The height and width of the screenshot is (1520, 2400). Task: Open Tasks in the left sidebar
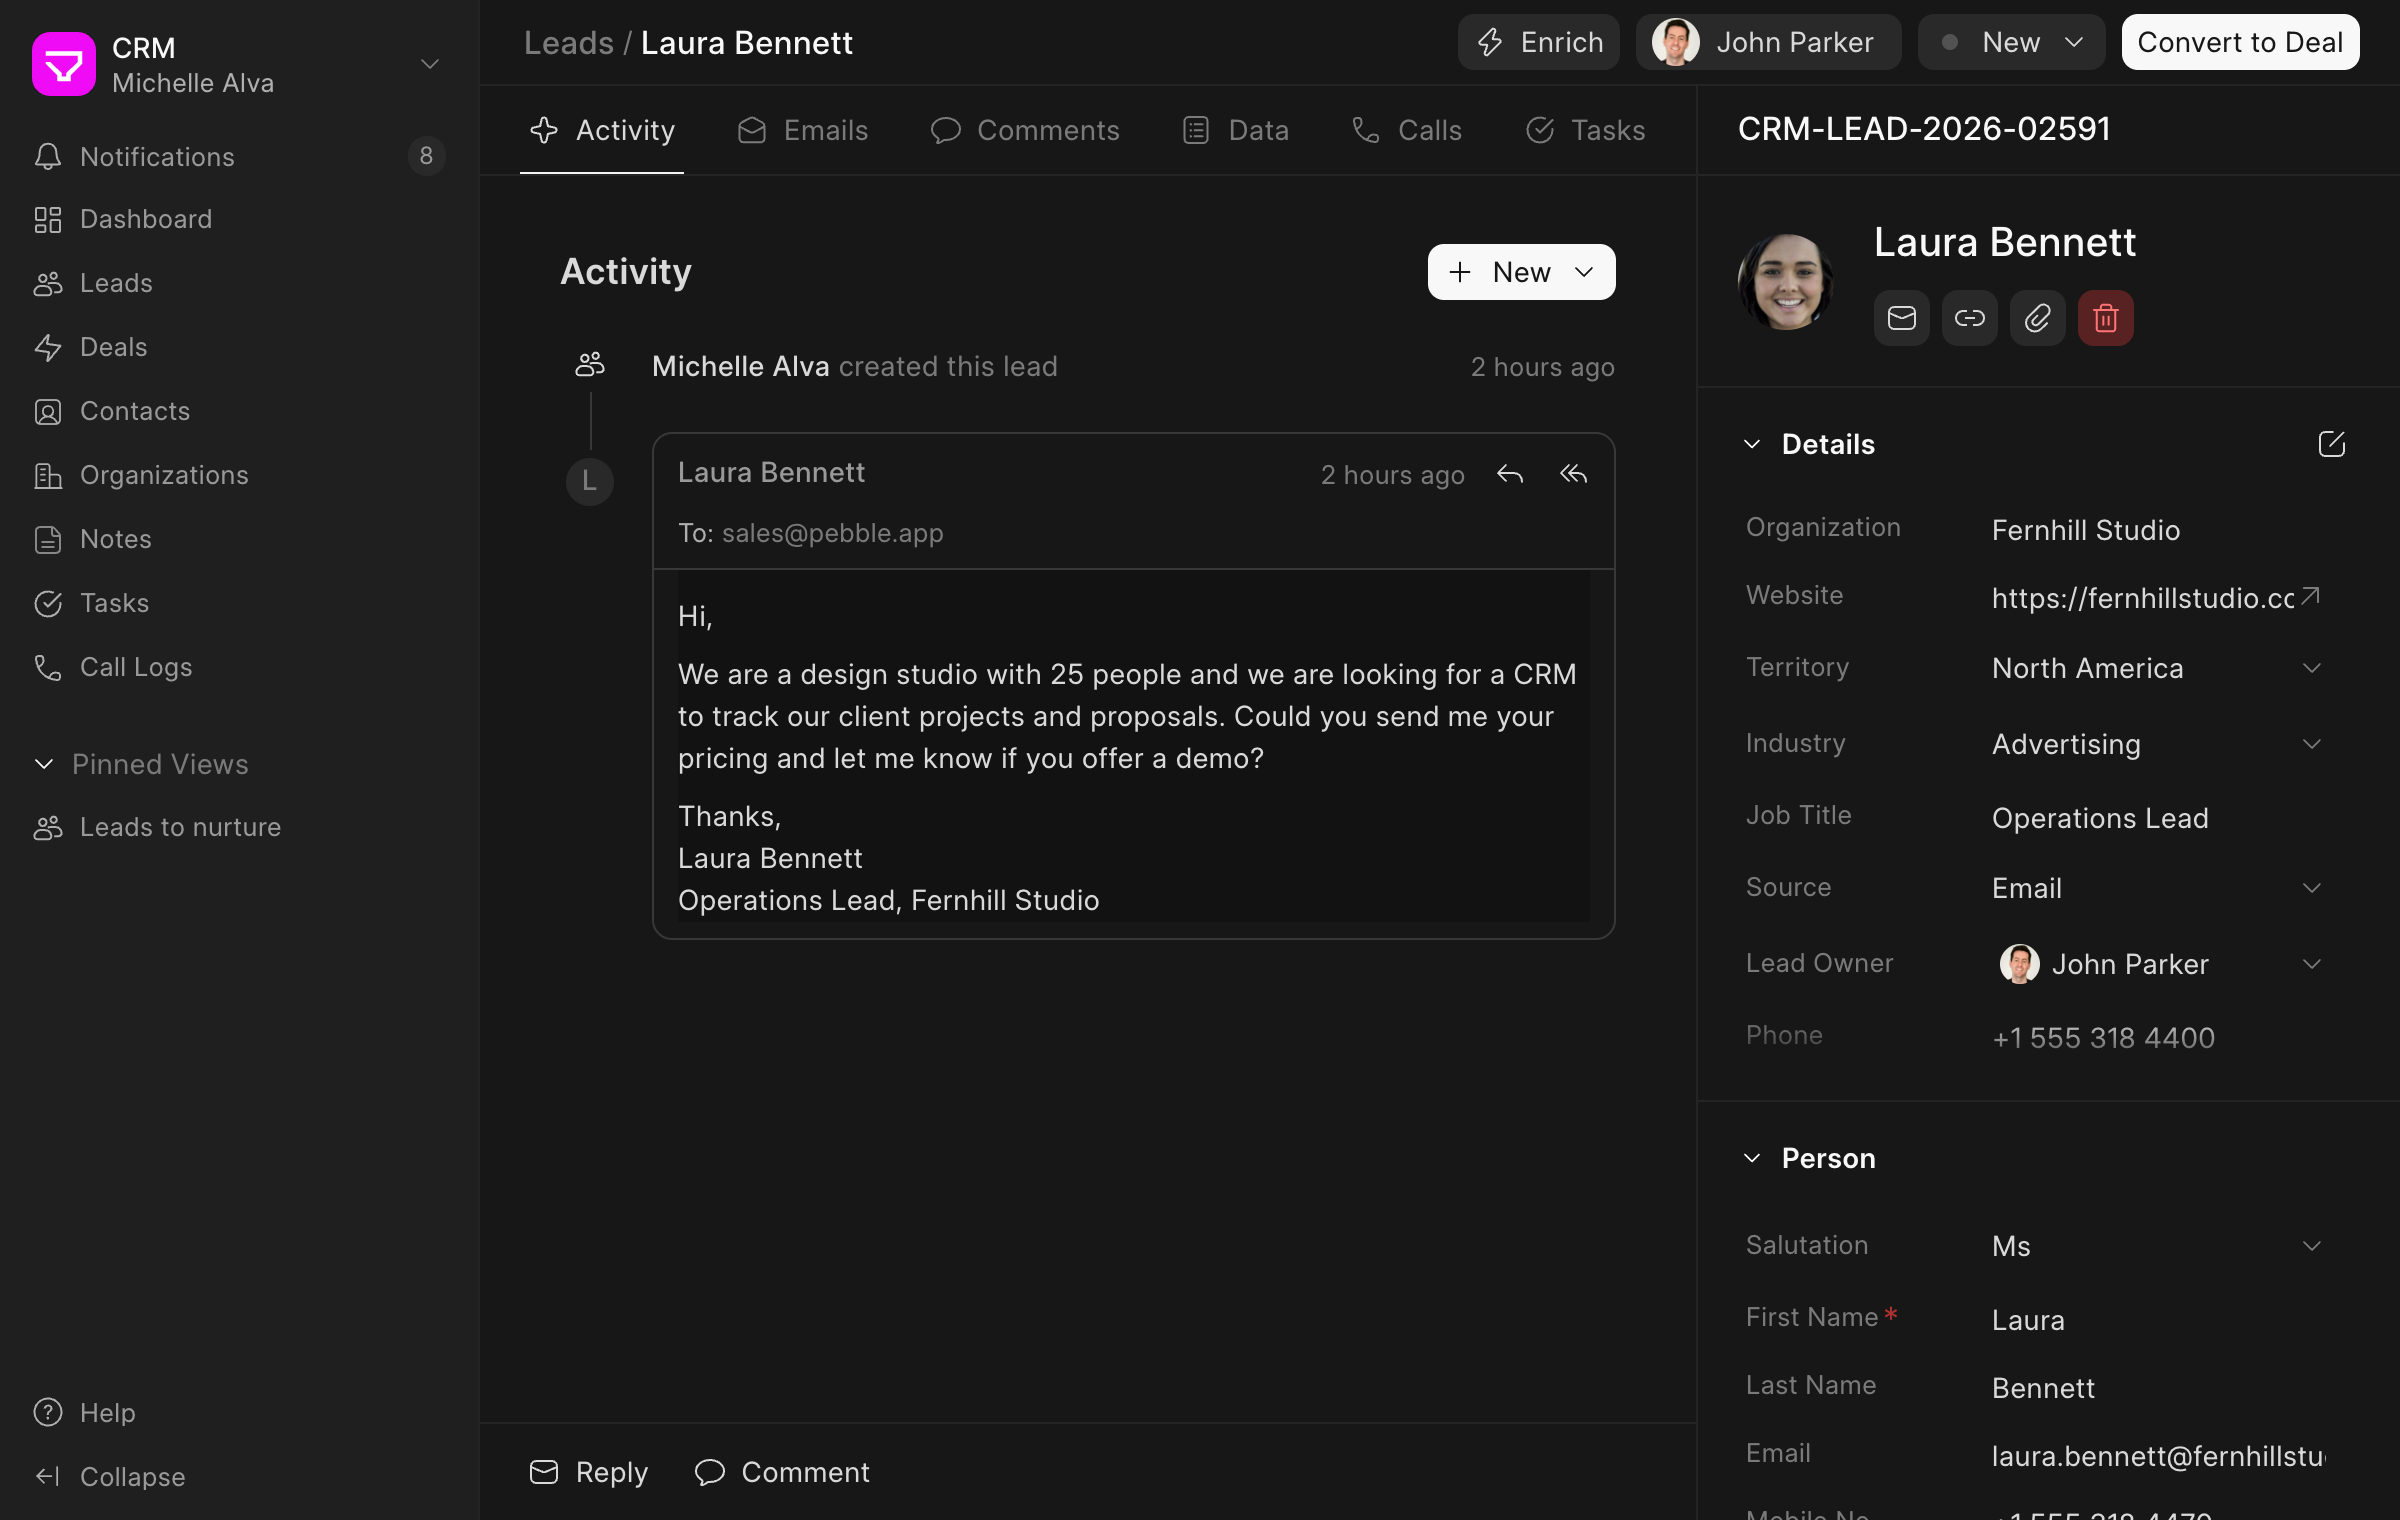240,603
